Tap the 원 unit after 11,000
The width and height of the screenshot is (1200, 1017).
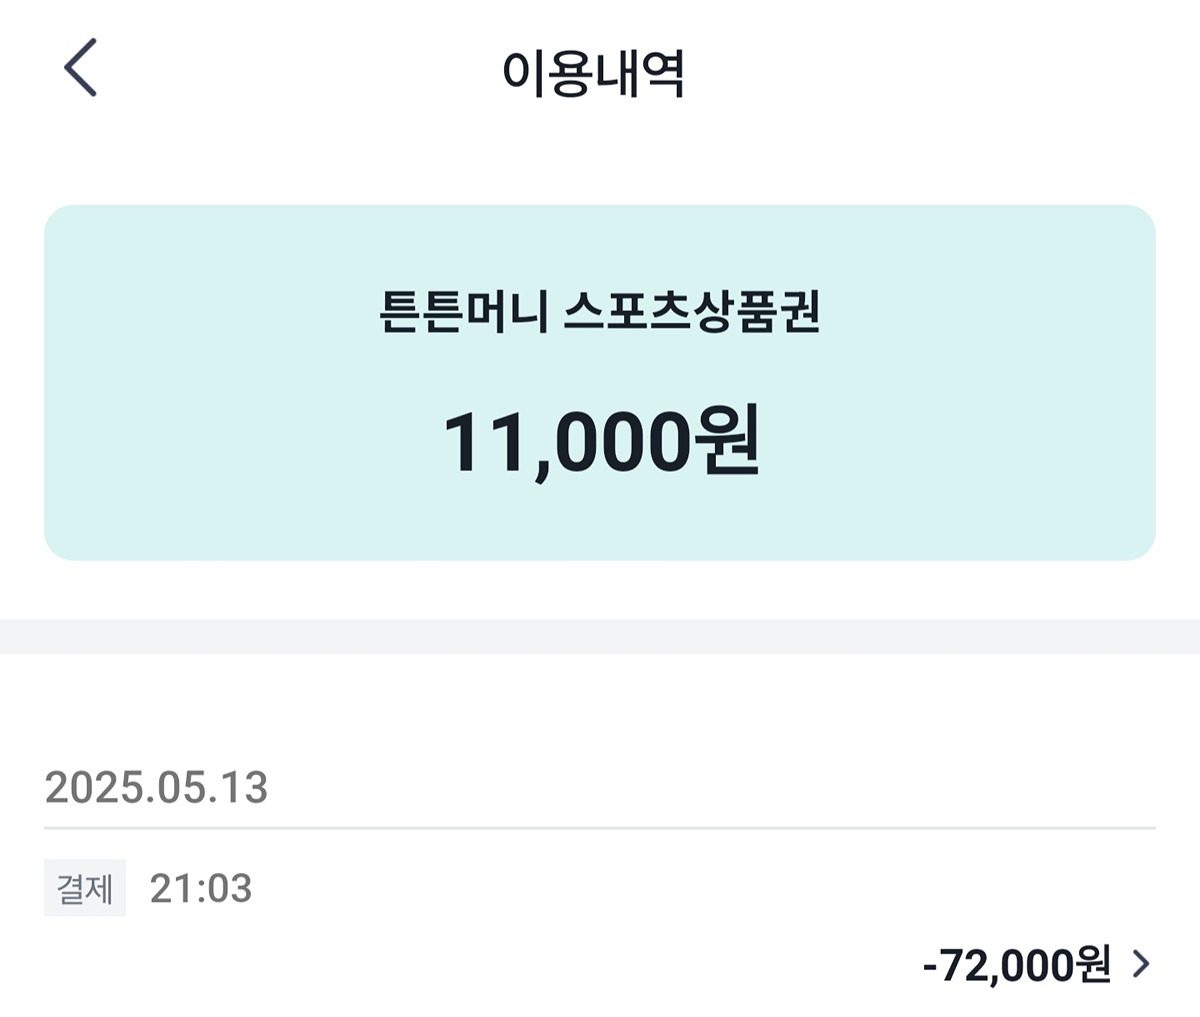tap(726, 441)
